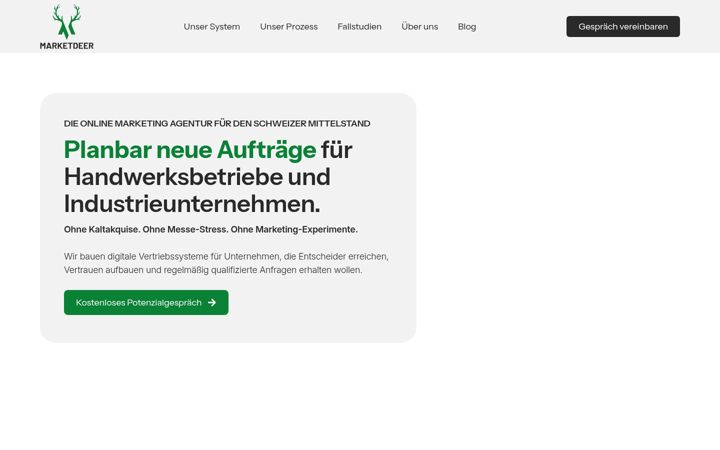Viewport: 720px width, 450px height.
Task: Click the 'Die Online Marketing Agentur' tagline
Action: [x=217, y=124]
